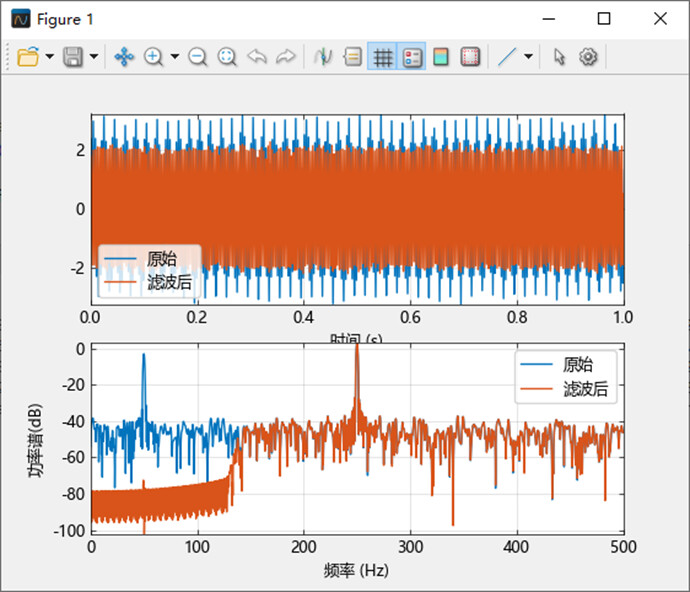Image resolution: width=690 pixels, height=592 pixels.
Task: Toggle the colorbar button
Action: coord(441,57)
